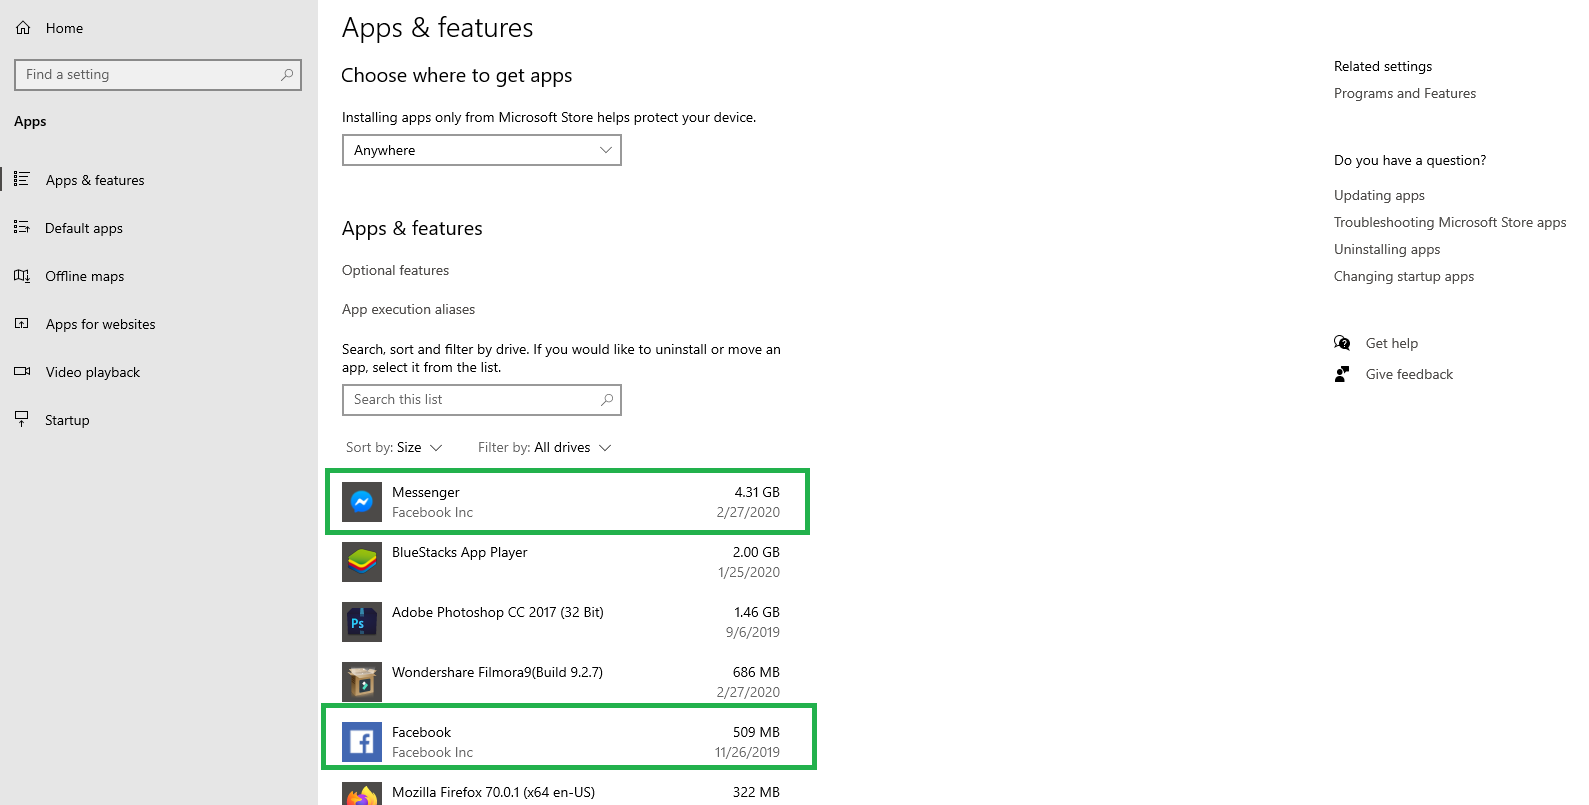Screen dimensions: 1589x805
Task: Click the Home icon in sidebar
Action: pos(23,28)
